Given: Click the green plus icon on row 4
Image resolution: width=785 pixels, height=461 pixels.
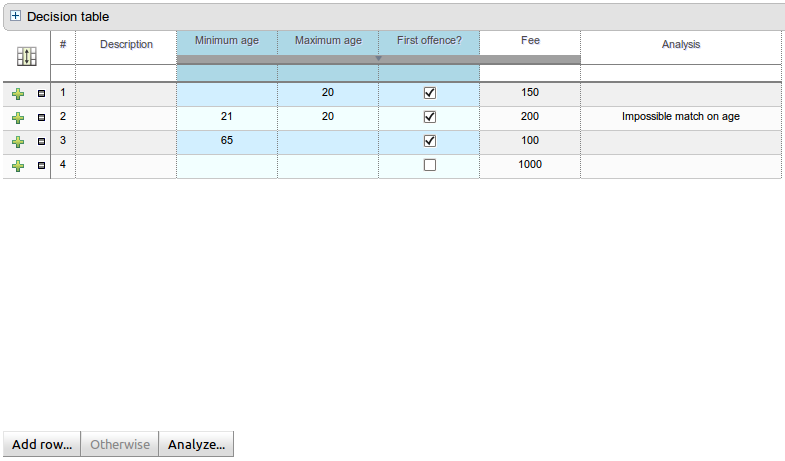Looking at the screenshot, I should [x=18, y=166].
